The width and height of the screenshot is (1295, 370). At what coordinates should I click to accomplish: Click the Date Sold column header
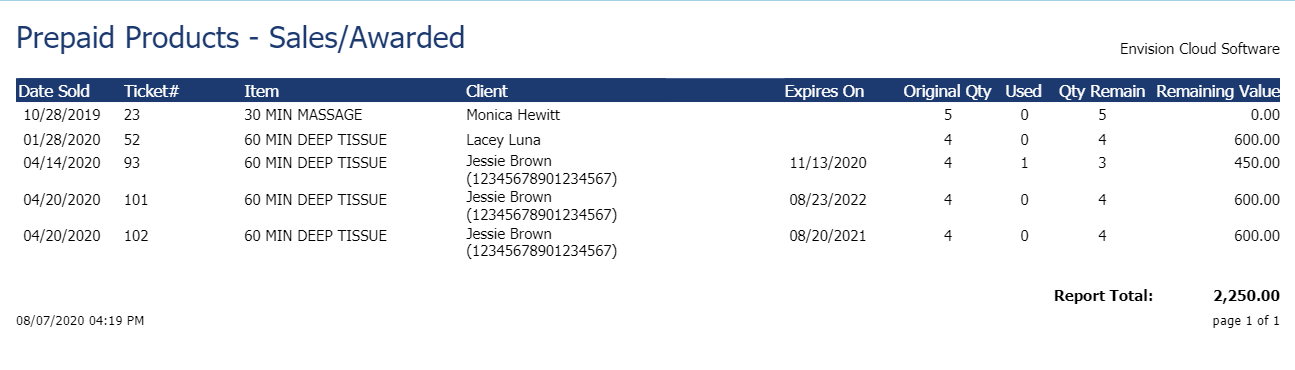(54, 91)
